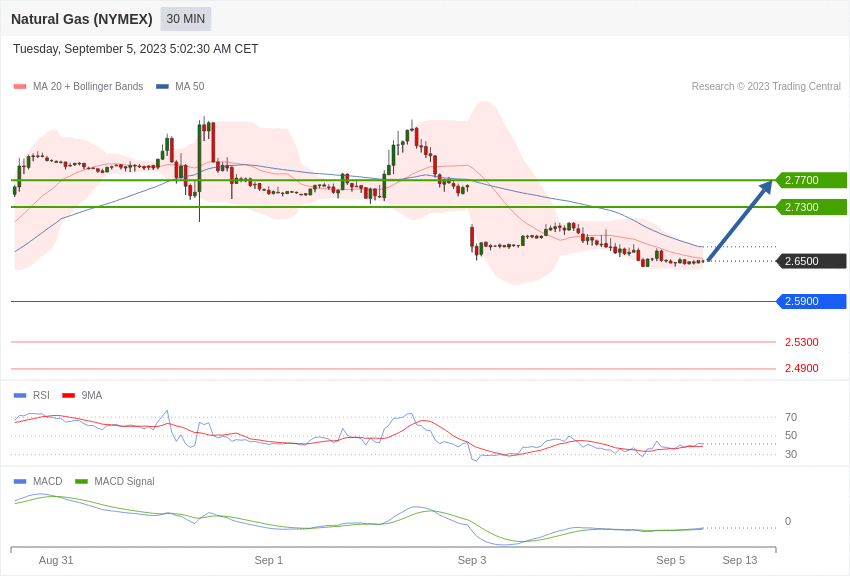Viewport: 850px width, 576px height.
Task: Click the Aug 31 date axis label
Action: (56, 560)
